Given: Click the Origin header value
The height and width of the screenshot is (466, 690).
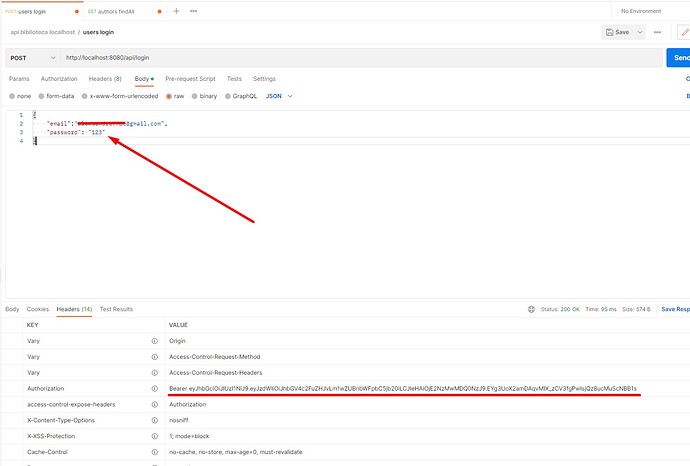Looking at the screenshot, I should (x=177, y=341).
